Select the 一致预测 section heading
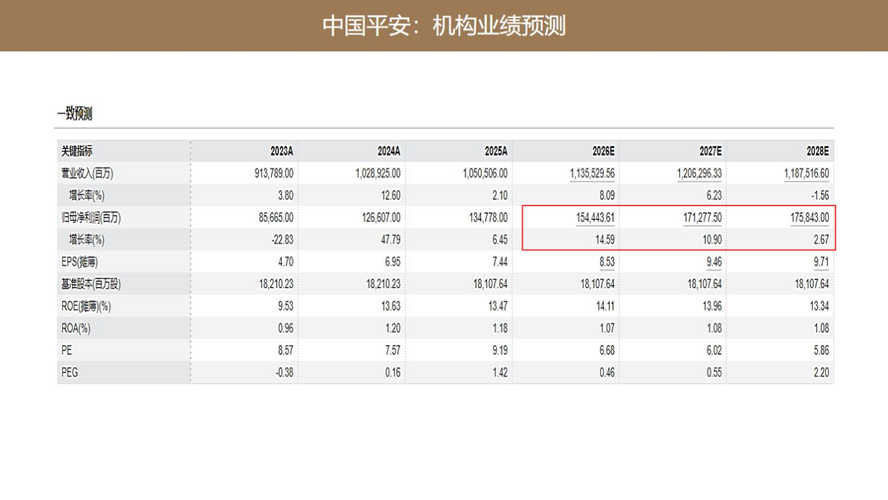 point(75,113)
